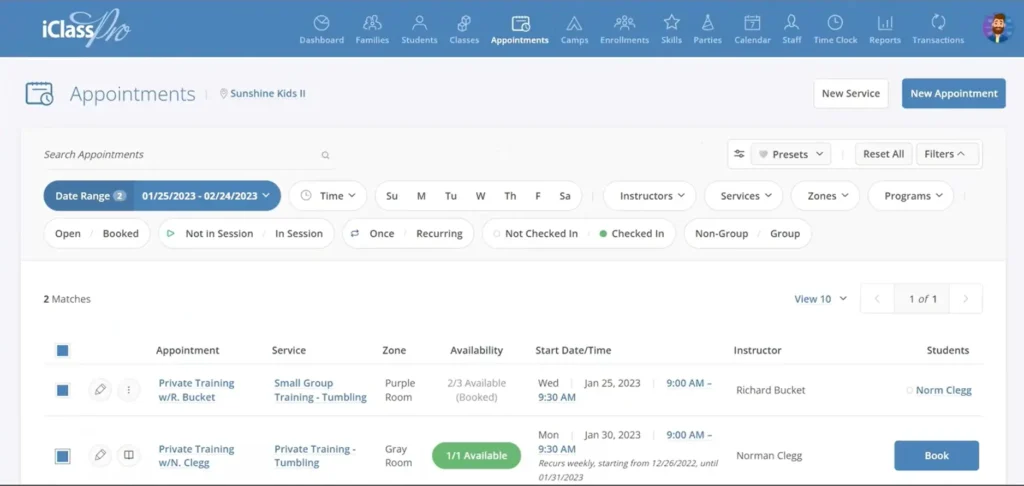This screenshot has height=486, width=1024.
Task: Open the Calendar icon in navbar
Action: [x=752, y=24]
